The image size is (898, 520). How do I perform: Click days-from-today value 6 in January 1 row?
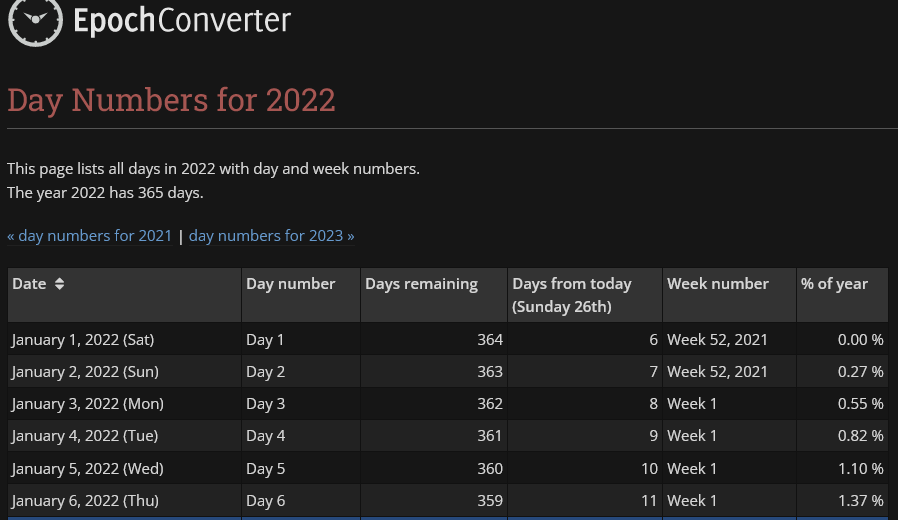click(x=653, y=340)
